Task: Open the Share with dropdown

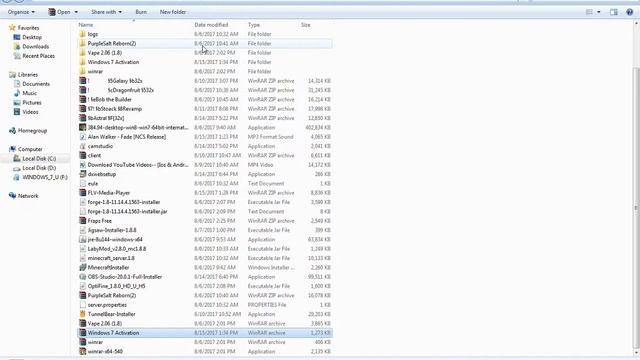Action: point(106,12)
